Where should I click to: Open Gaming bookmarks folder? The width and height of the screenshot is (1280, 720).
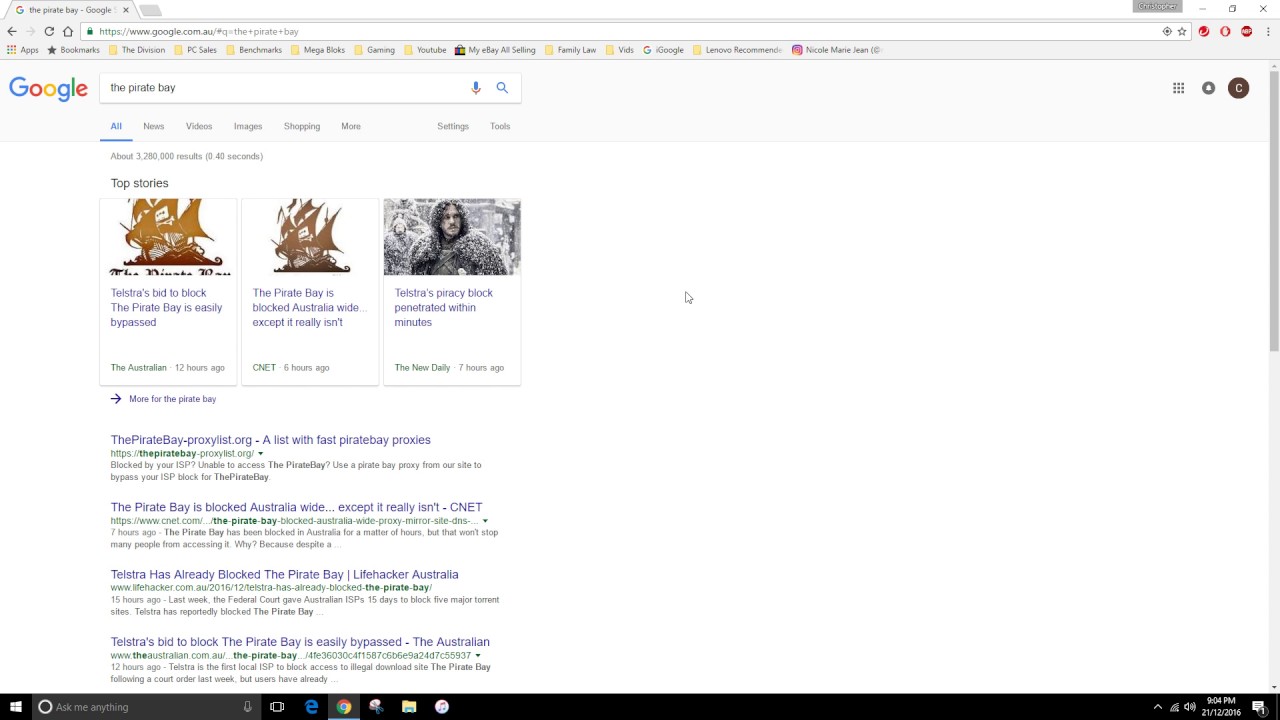[374, 50]
